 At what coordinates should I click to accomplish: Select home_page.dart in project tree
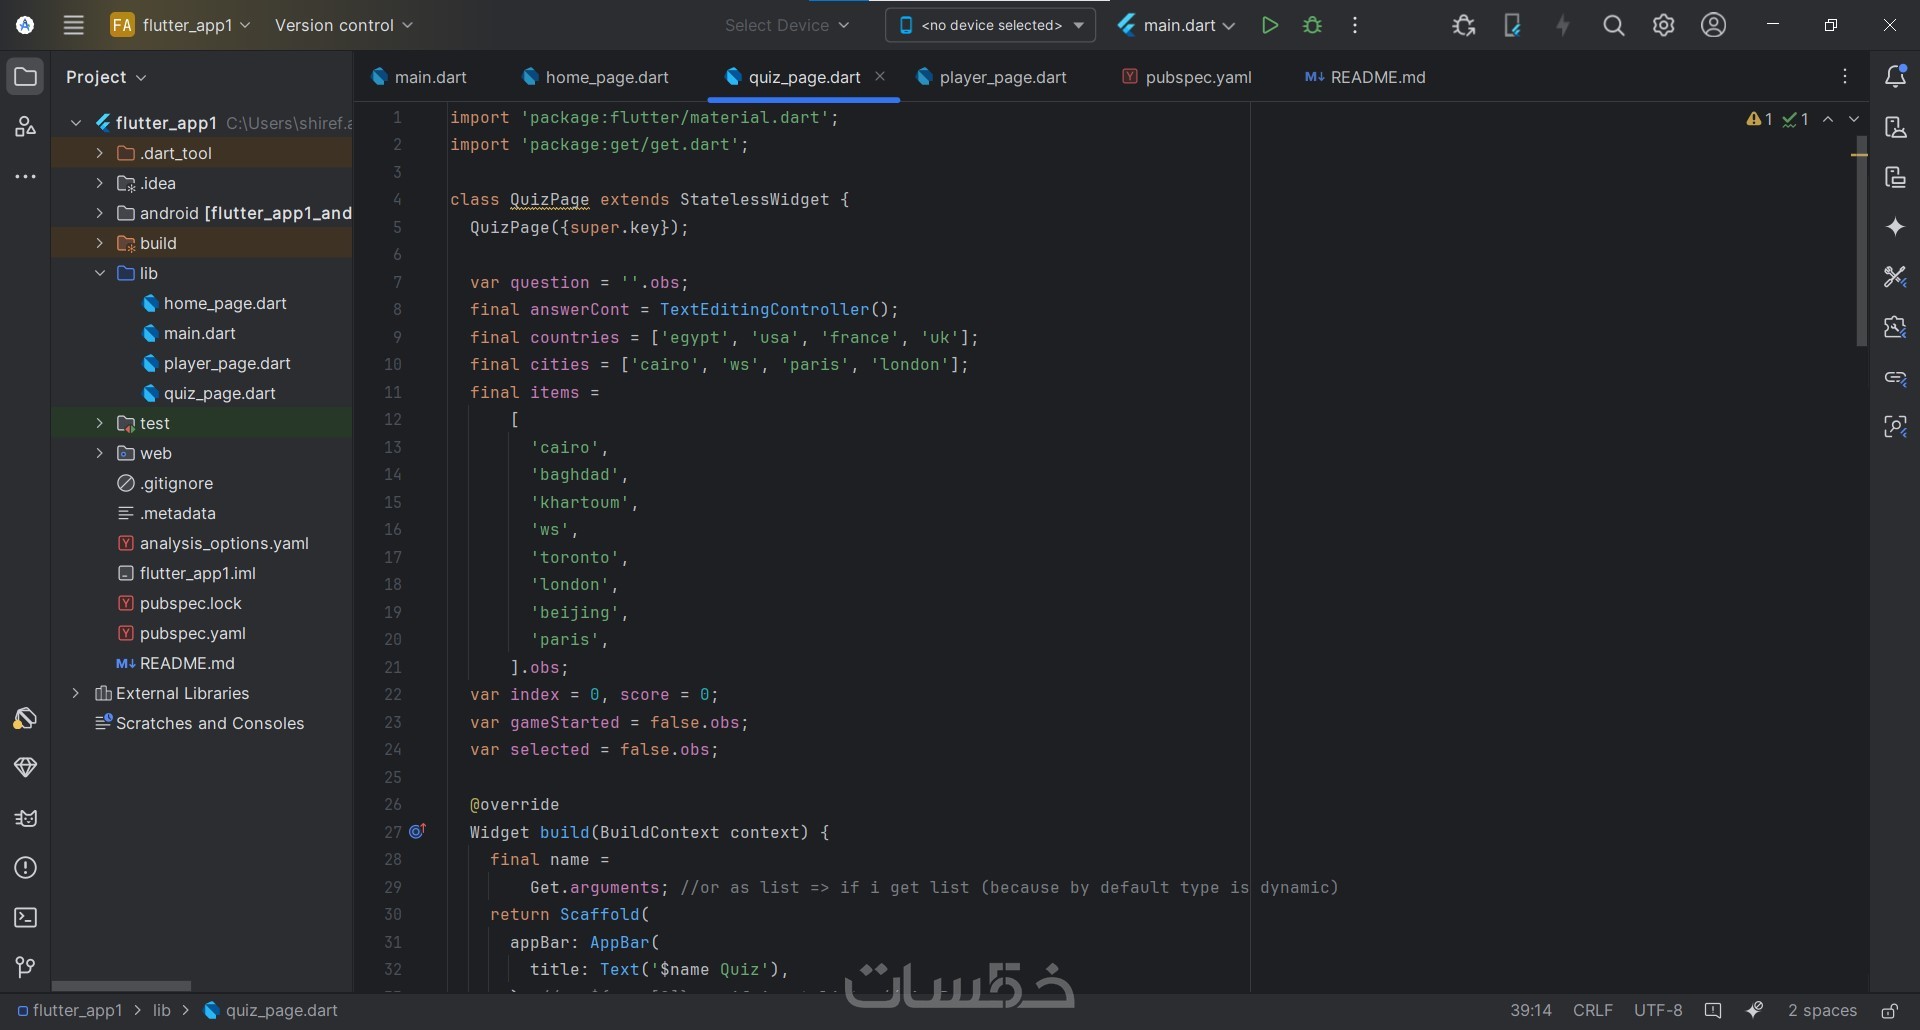[214, 303]
